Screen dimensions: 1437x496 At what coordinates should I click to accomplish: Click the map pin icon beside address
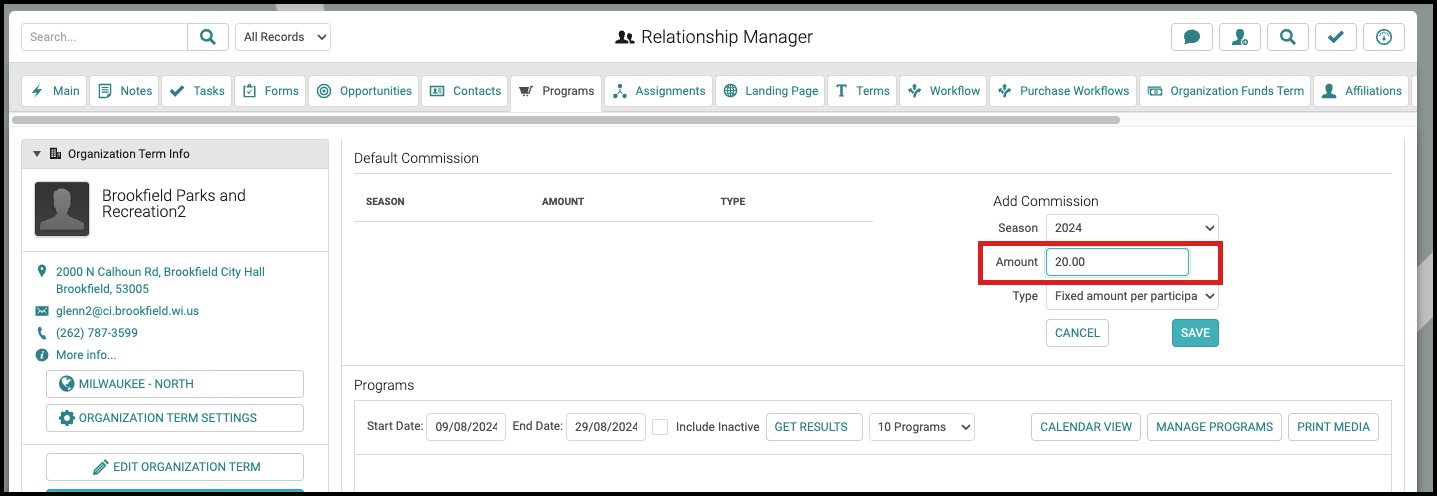click(42, 271)
